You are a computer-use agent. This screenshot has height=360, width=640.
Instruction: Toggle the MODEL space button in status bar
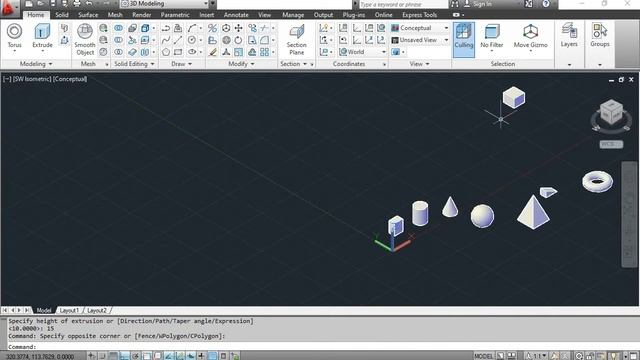483,356
